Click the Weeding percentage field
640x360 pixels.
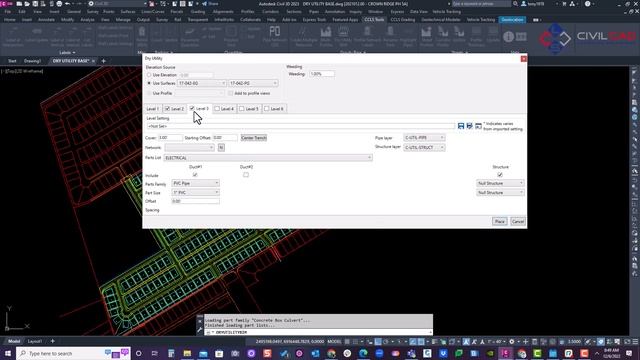322,74
